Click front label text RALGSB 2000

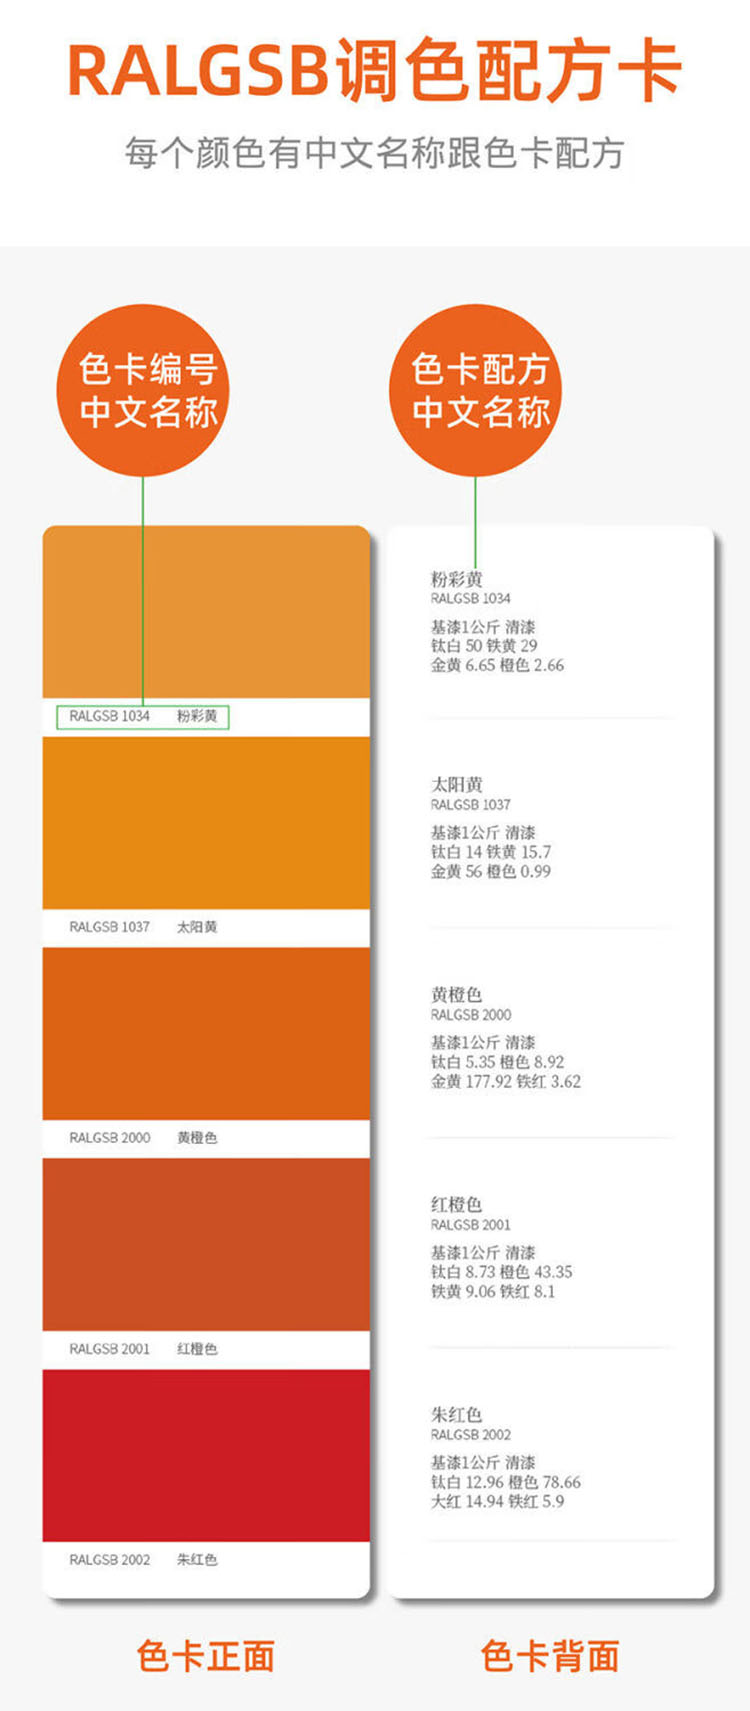tap(109, 1138)
